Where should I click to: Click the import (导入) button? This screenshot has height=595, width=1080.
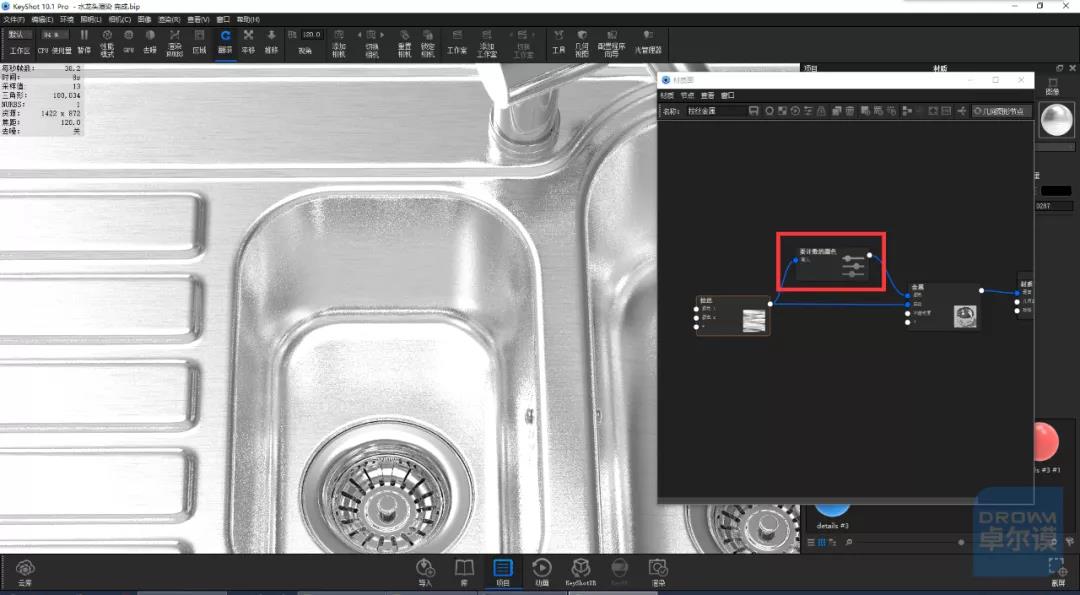click(425, 573)
